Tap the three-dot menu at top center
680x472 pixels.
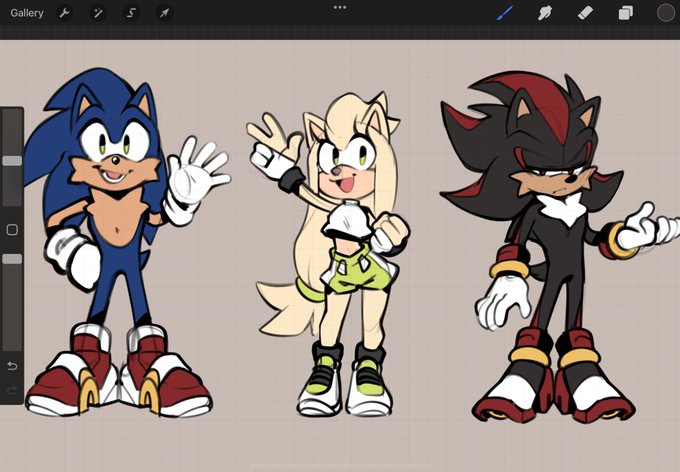[x=340, y=7]
